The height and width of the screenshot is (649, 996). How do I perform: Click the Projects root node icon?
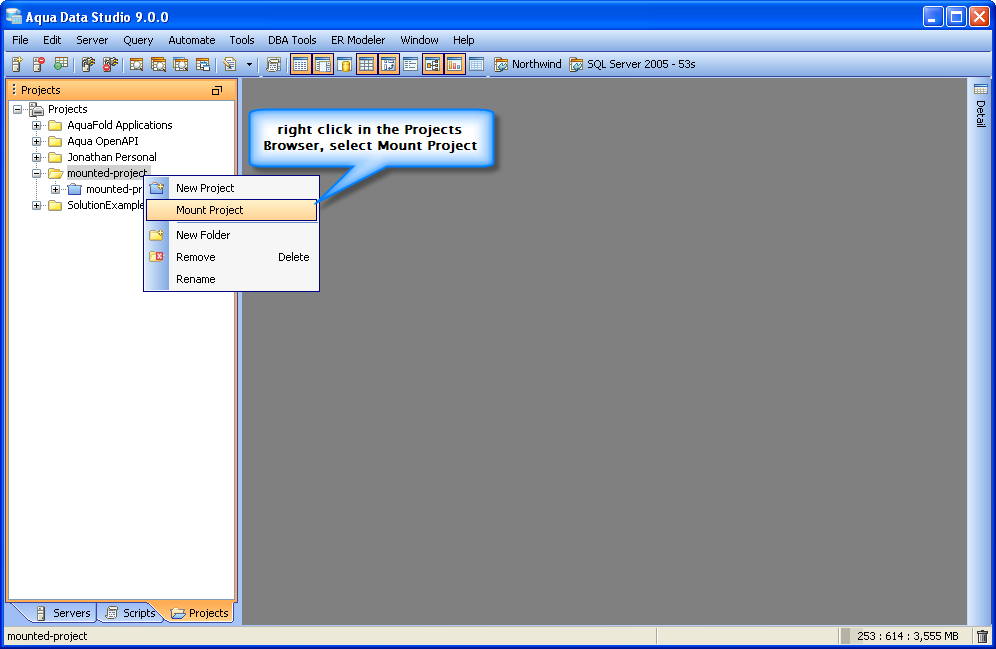coord(36,109)
